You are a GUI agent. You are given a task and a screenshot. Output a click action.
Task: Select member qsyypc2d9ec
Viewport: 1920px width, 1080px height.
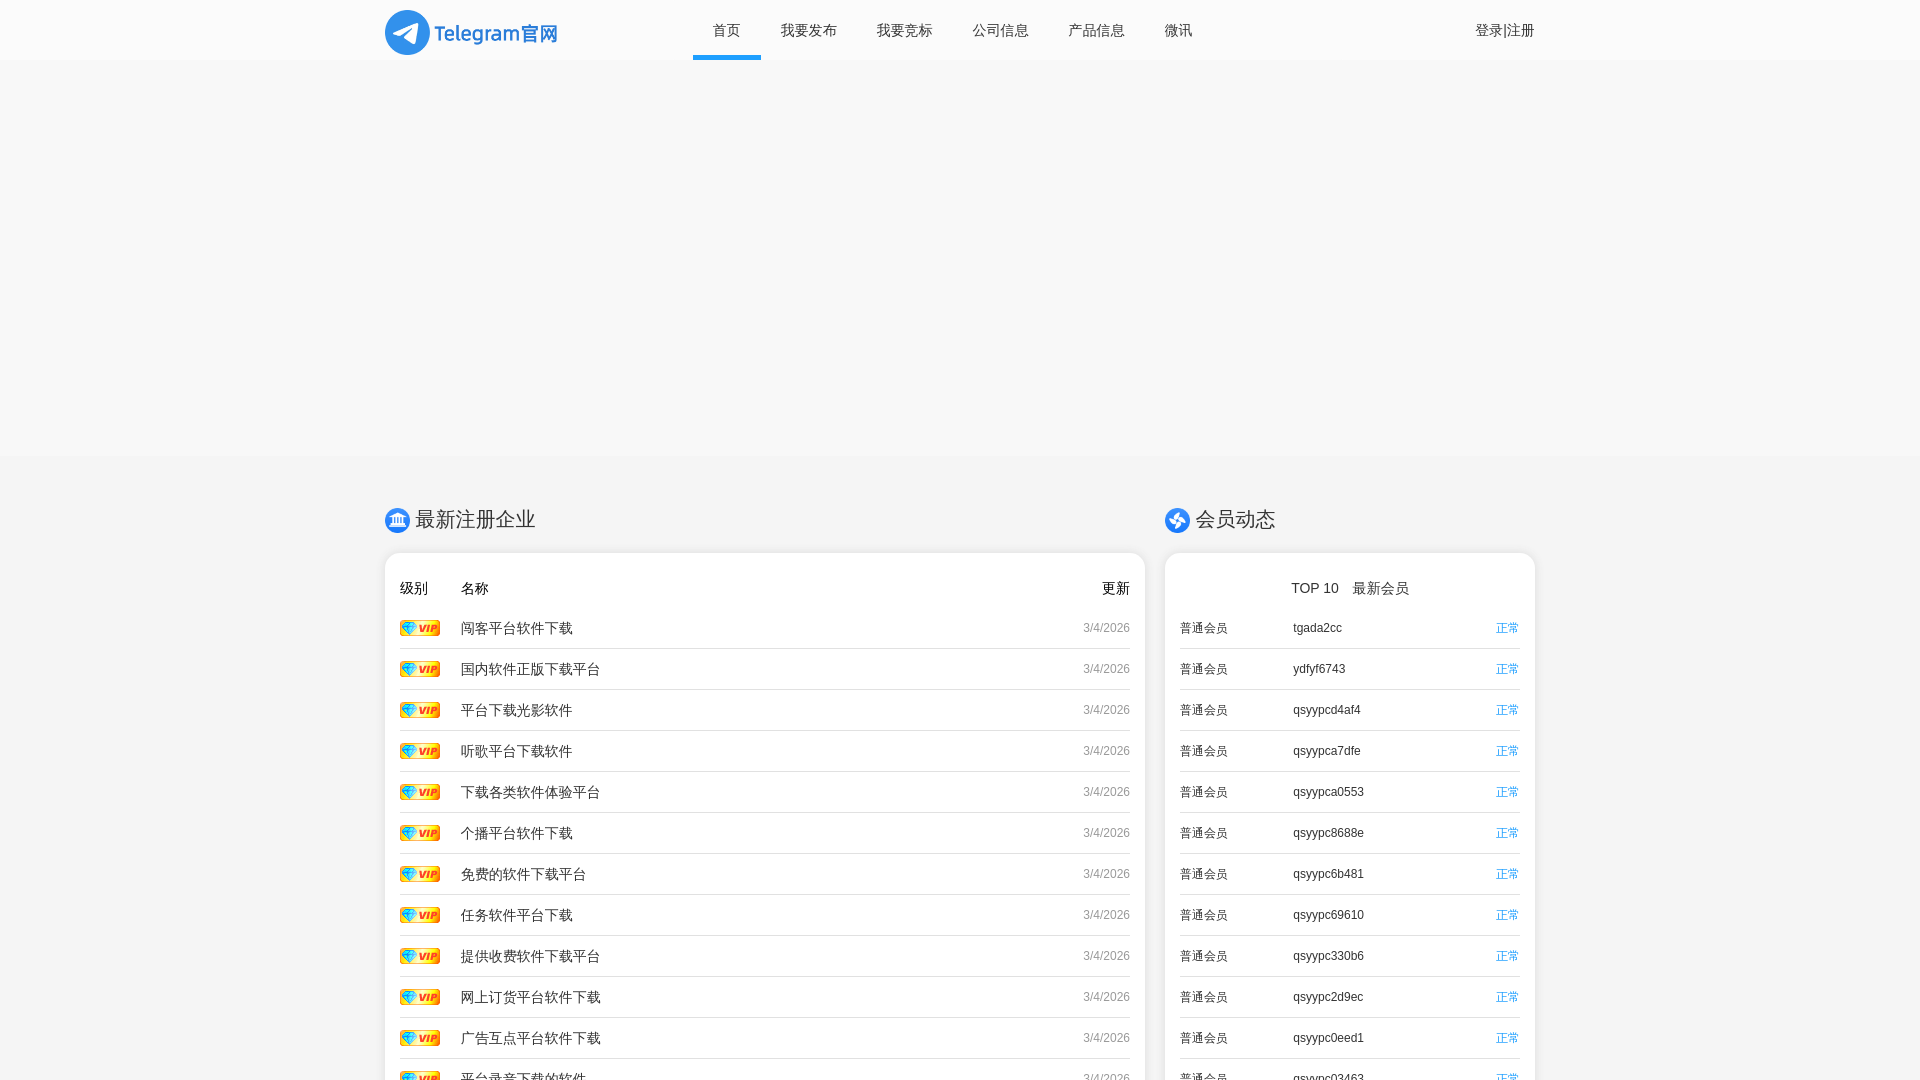click(x=1328, y=997)
